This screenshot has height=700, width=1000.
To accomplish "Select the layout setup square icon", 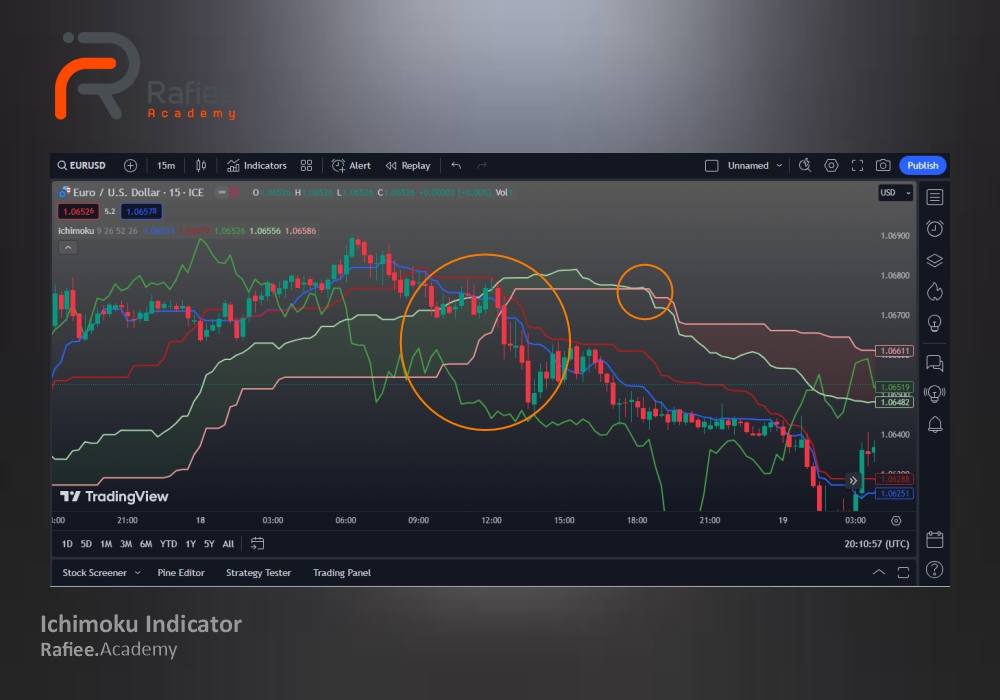I will point(712,166).
